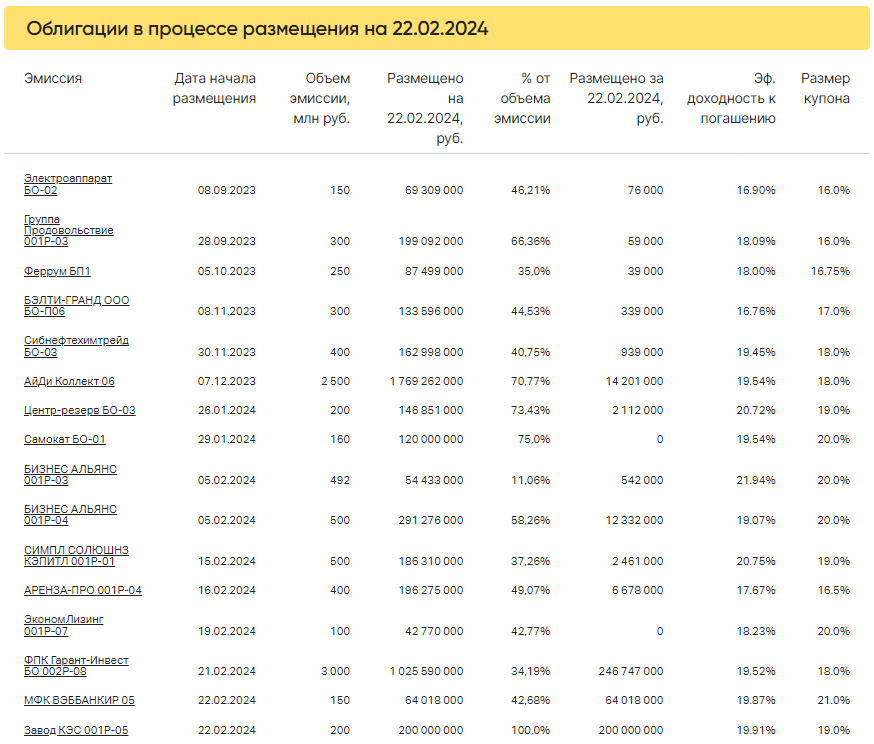Select the date 26.01.2024 cell
Image resolution: width=874 pixels, height=744 pixels.
(226, 410)
